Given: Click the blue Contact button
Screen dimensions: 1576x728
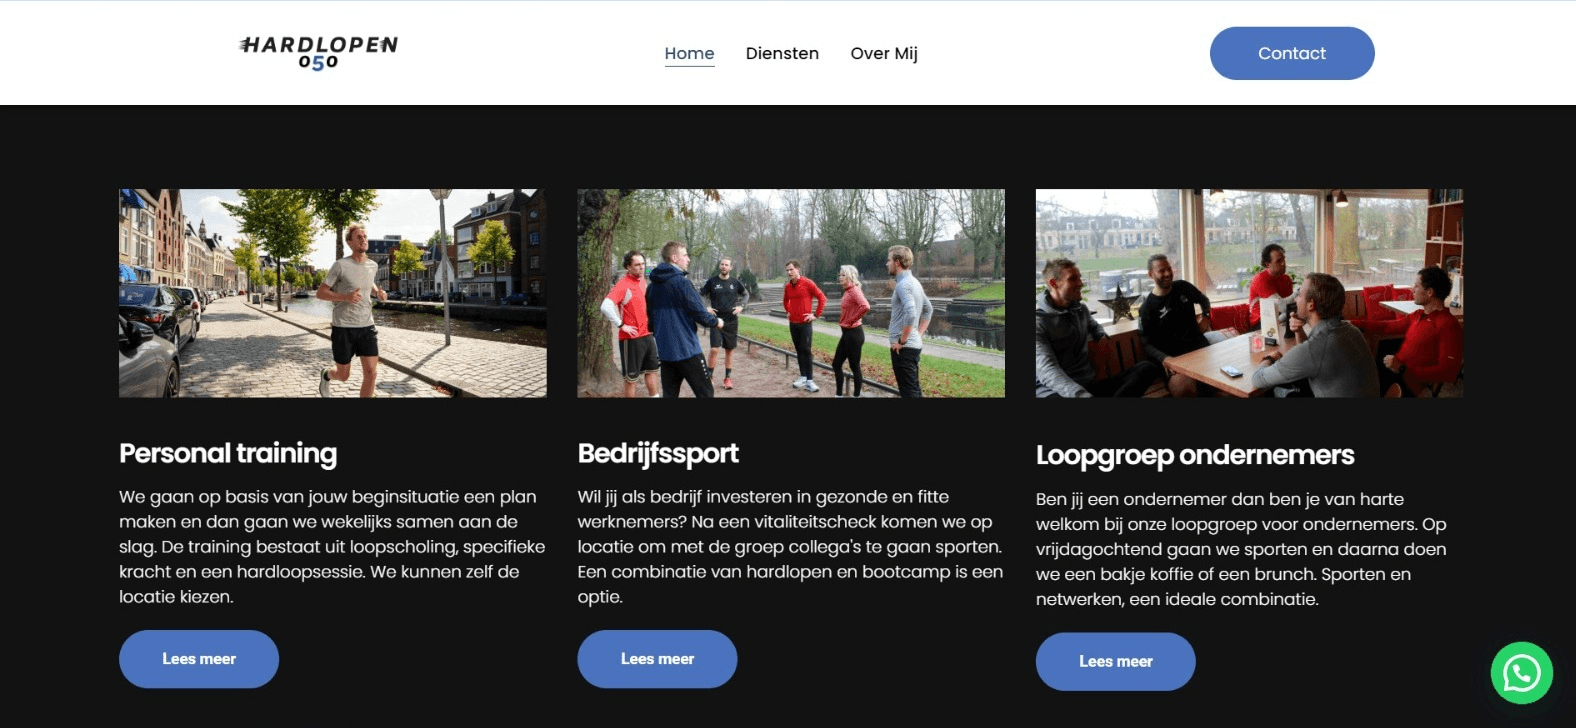Looking at the screenshot, I should click(1292, 53).
